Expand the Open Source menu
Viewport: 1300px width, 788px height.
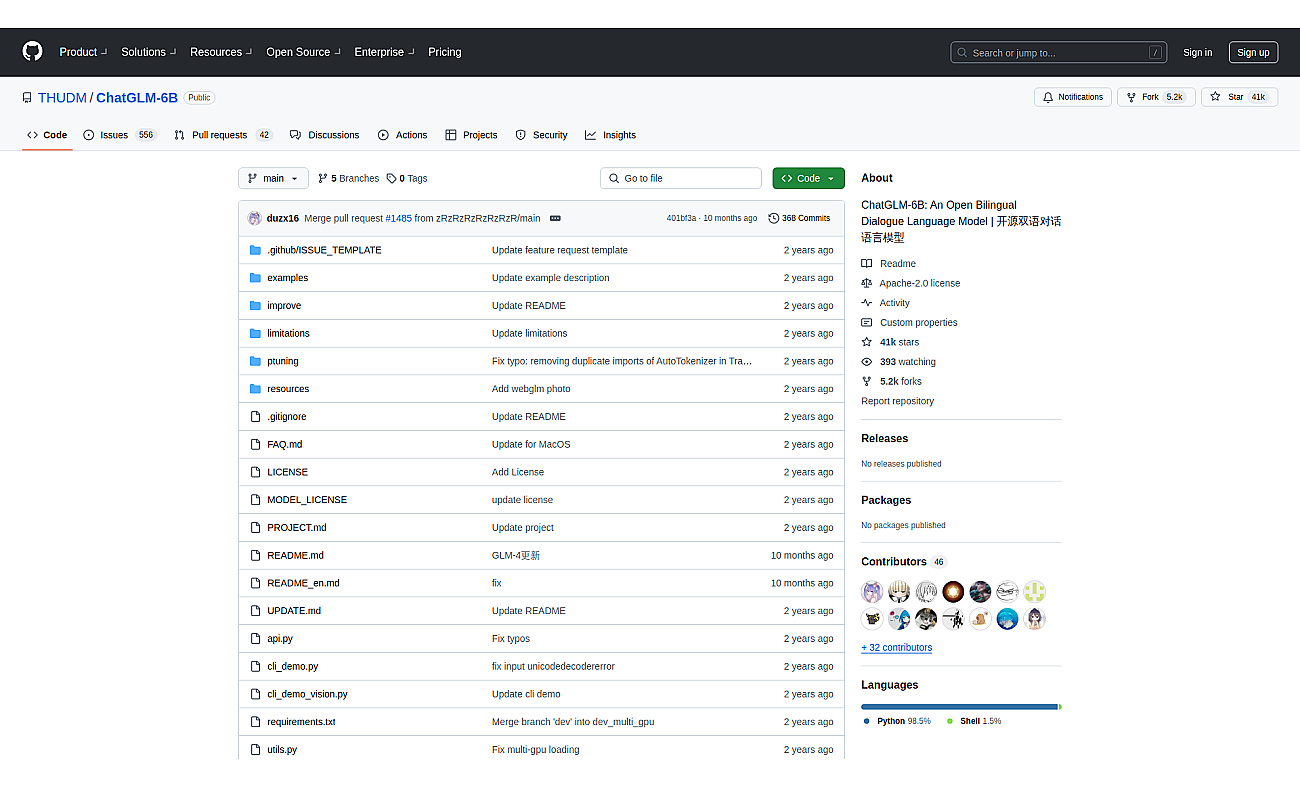point(303,52)
